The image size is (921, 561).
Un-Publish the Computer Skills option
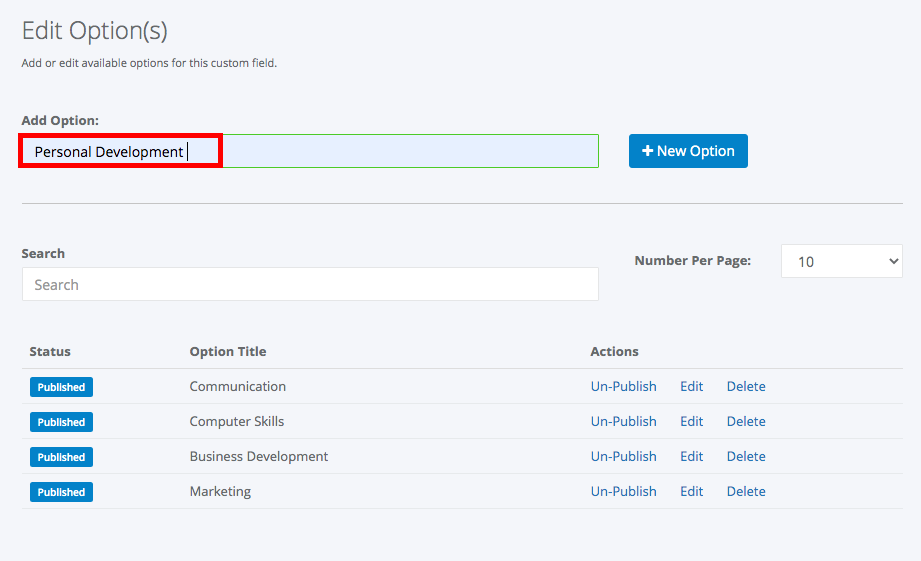click(x=623, y=422)
